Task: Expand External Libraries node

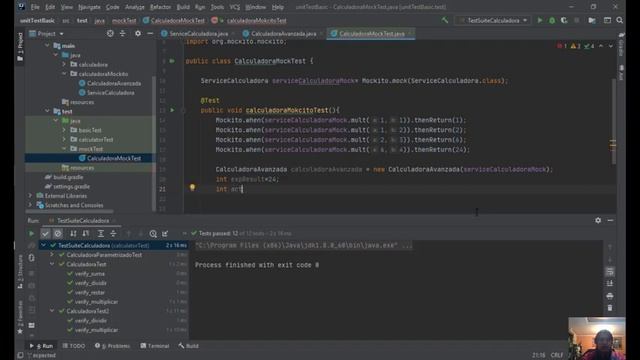Action: [30, 196]
